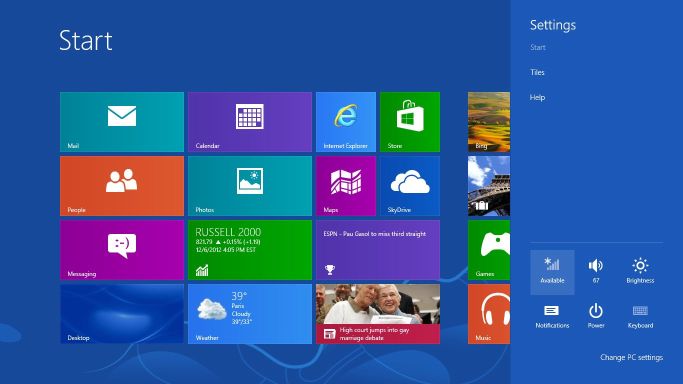
Task: Launch the Internet Explorer tile
Action: click(x=346, y=122)
